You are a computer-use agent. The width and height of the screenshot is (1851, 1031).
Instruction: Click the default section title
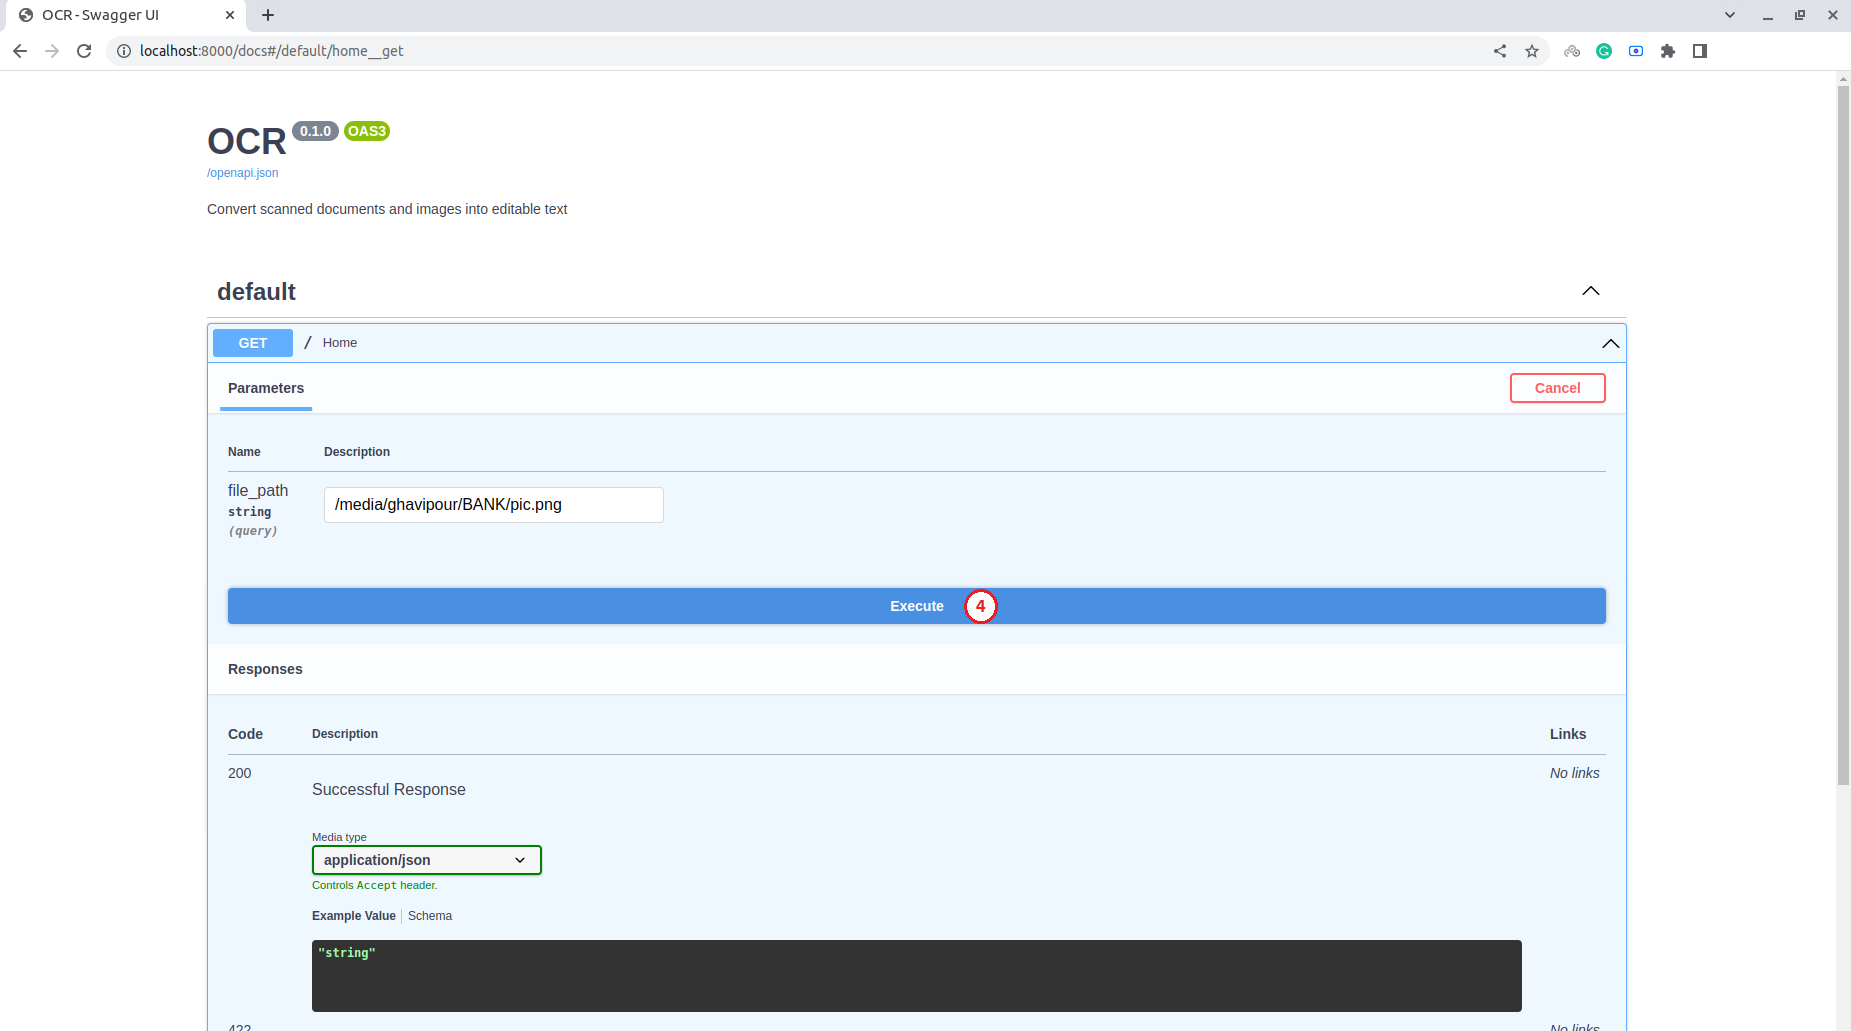click(x=257, y=292)
